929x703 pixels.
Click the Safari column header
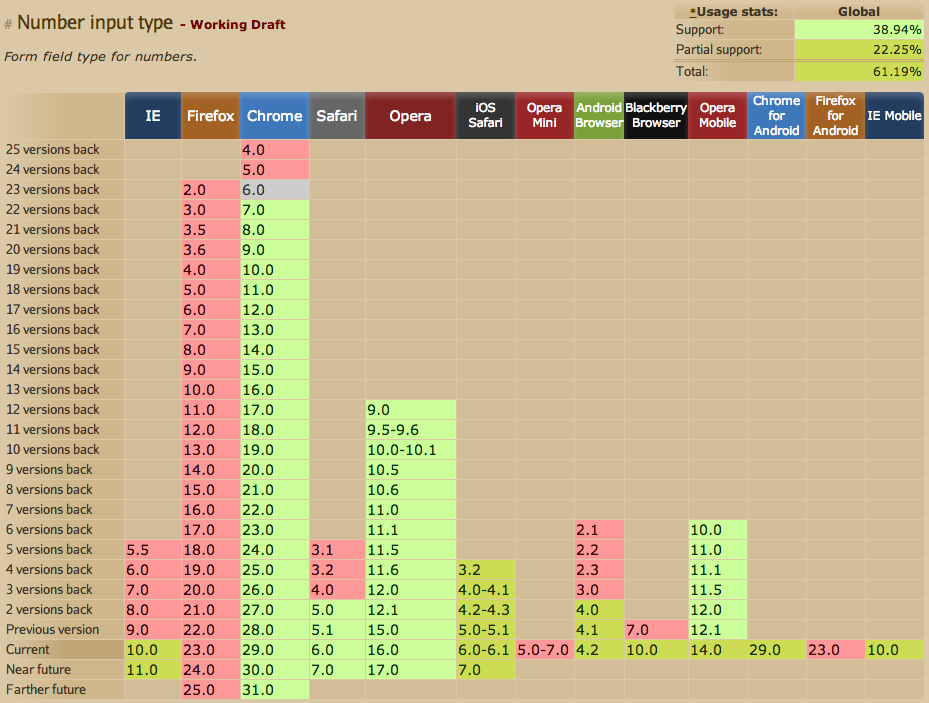[x=337, y=116]
